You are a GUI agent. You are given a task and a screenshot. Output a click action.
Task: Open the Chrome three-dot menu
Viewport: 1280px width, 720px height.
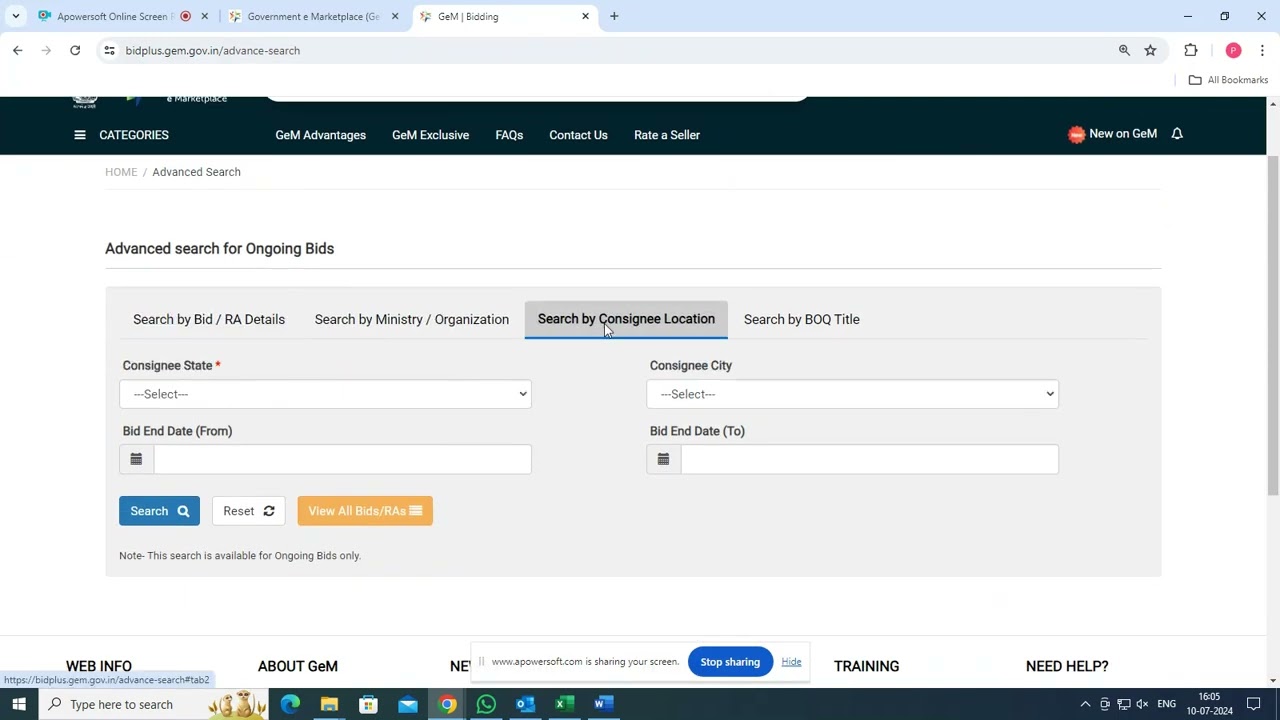(1262, 50)
